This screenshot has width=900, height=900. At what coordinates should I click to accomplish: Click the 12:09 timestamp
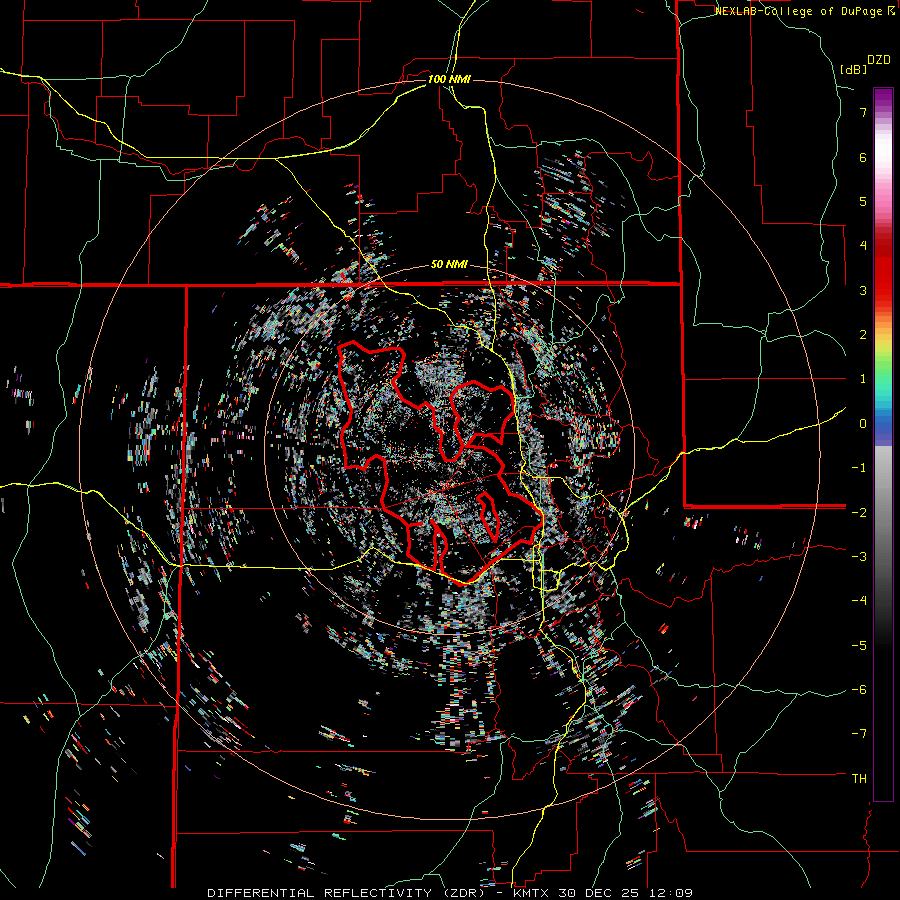click(669, 893)
